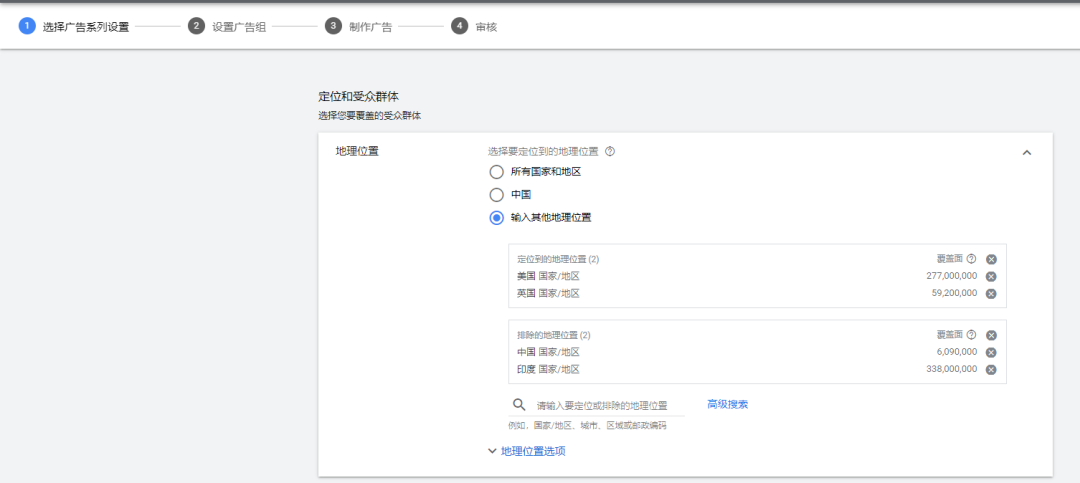Open 高级搜索 link
Screen dimensions: 1080x483
pos(727,404)
